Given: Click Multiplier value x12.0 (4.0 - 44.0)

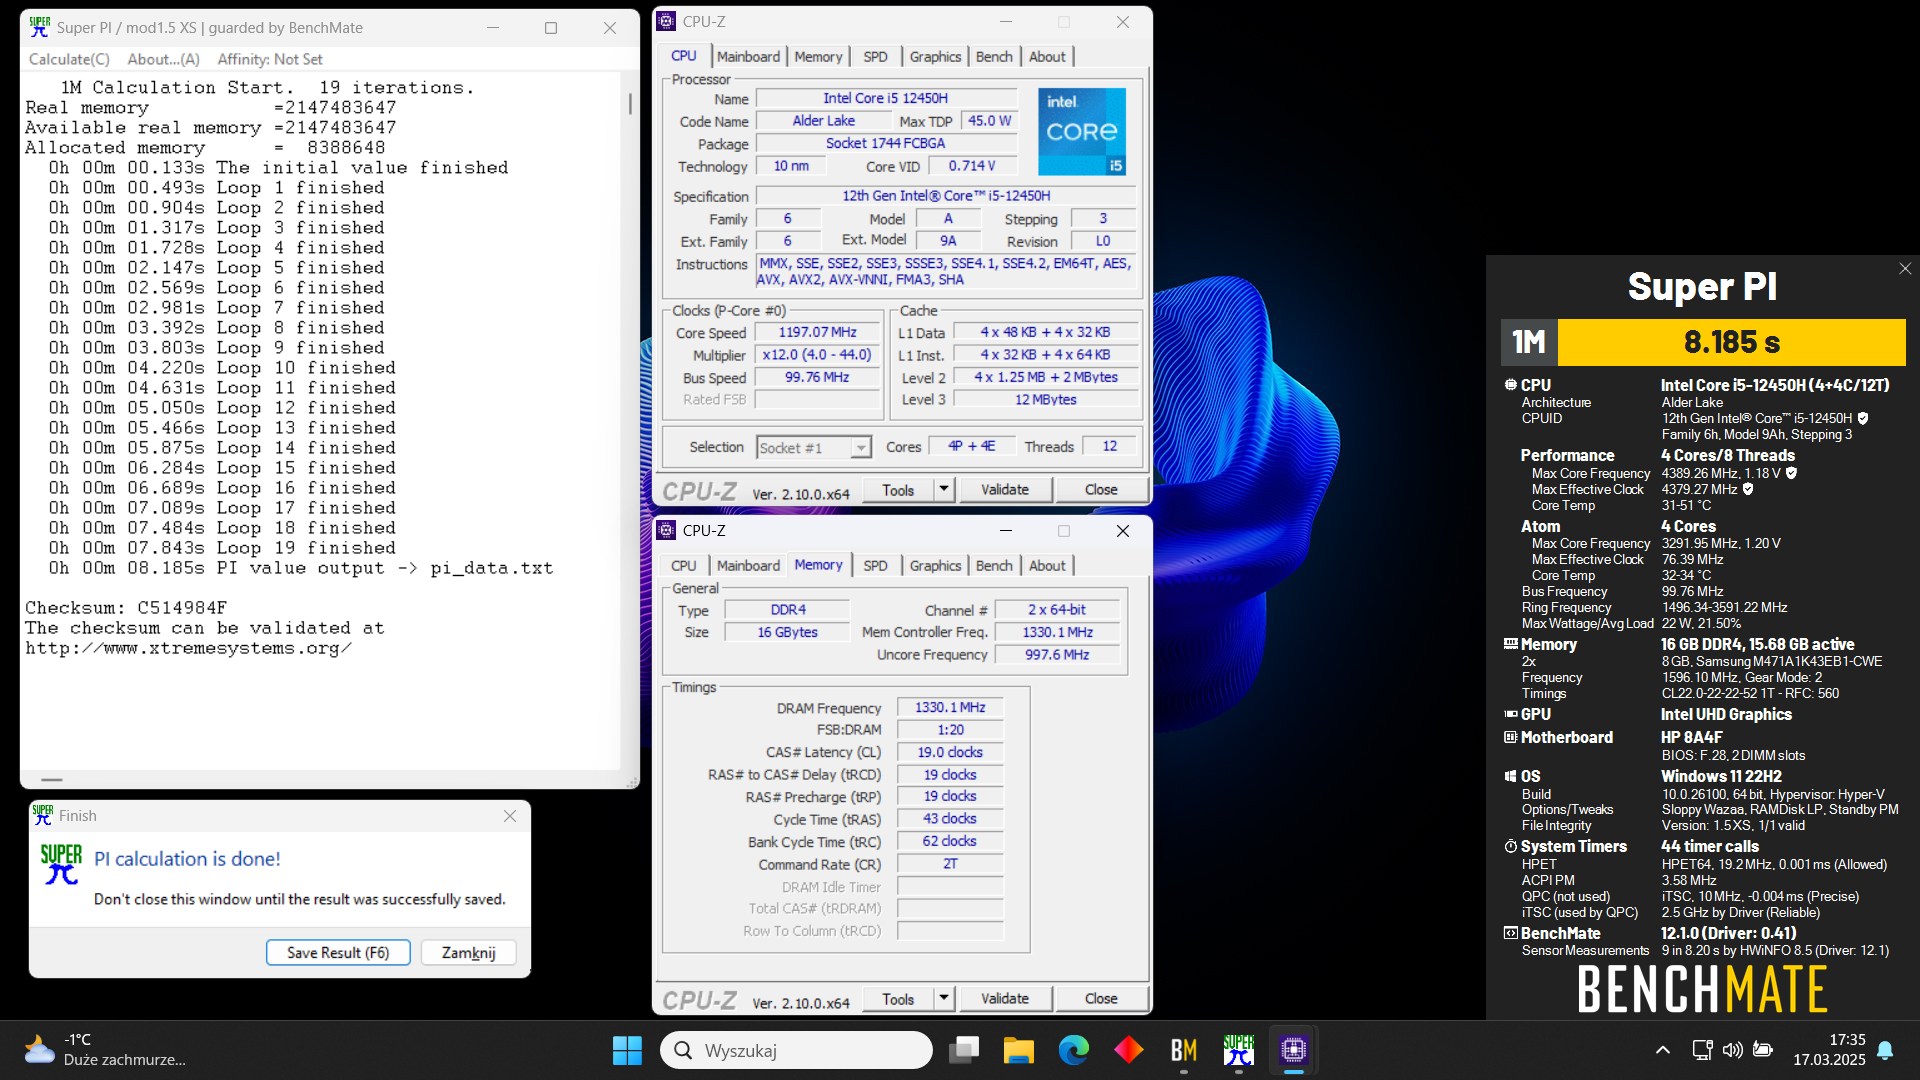Looking at the screenshot, I should point(817,355).
